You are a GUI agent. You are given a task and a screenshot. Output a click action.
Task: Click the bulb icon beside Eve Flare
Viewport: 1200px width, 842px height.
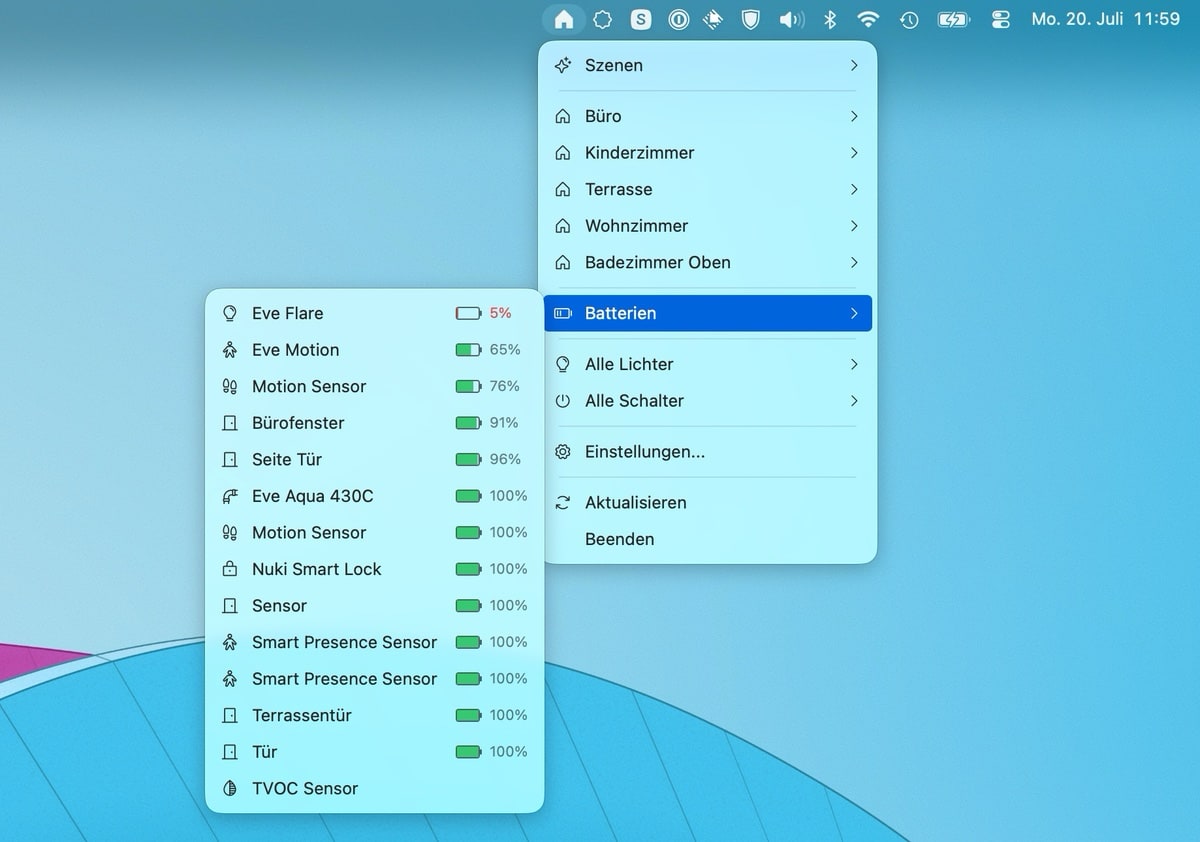click(x=230, y=313)
